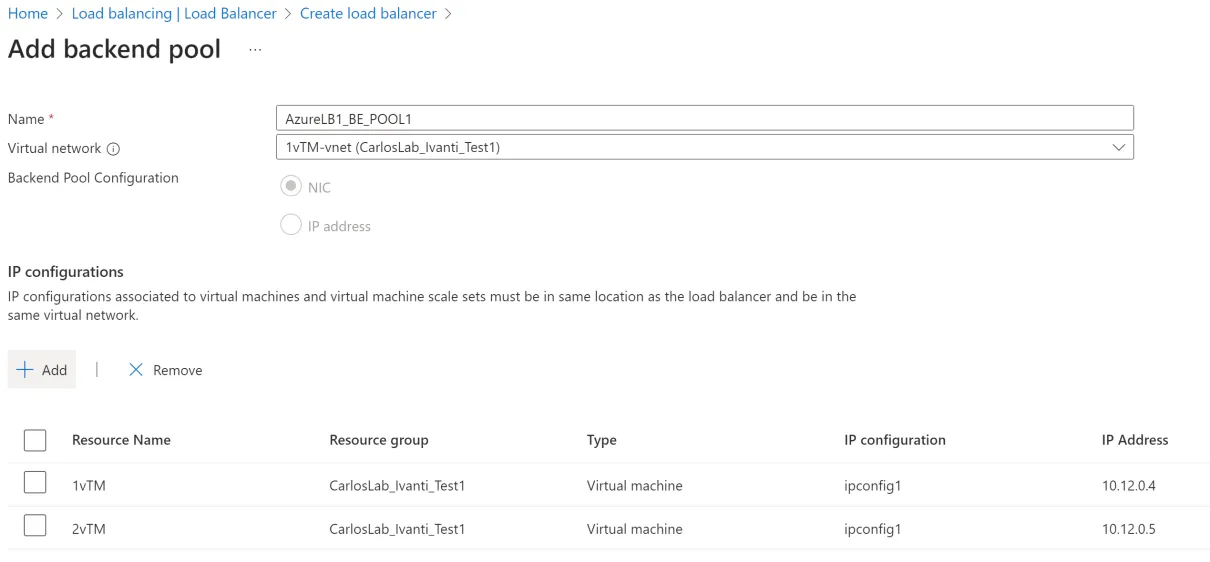Click Virtual machine type in 1vTM row
The image size is (1210, 562).
coord(635,486)
